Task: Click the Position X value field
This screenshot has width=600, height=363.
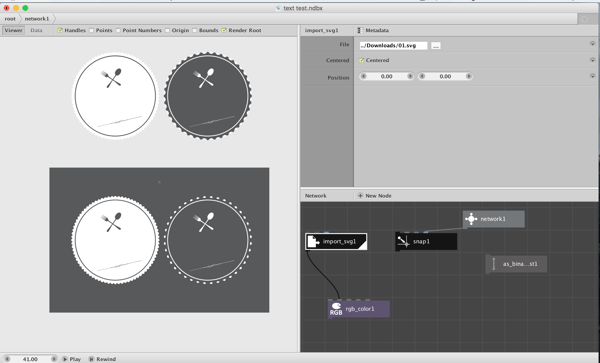Action: pos(386,76)
